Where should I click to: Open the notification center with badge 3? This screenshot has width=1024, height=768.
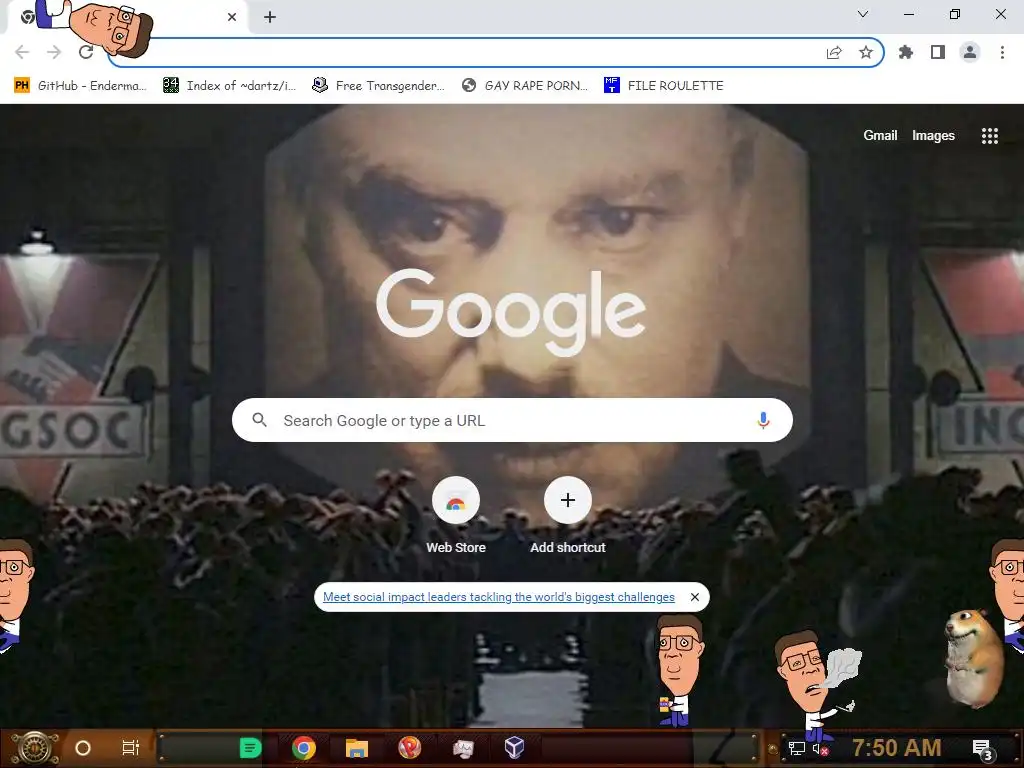tap(983, 750)
